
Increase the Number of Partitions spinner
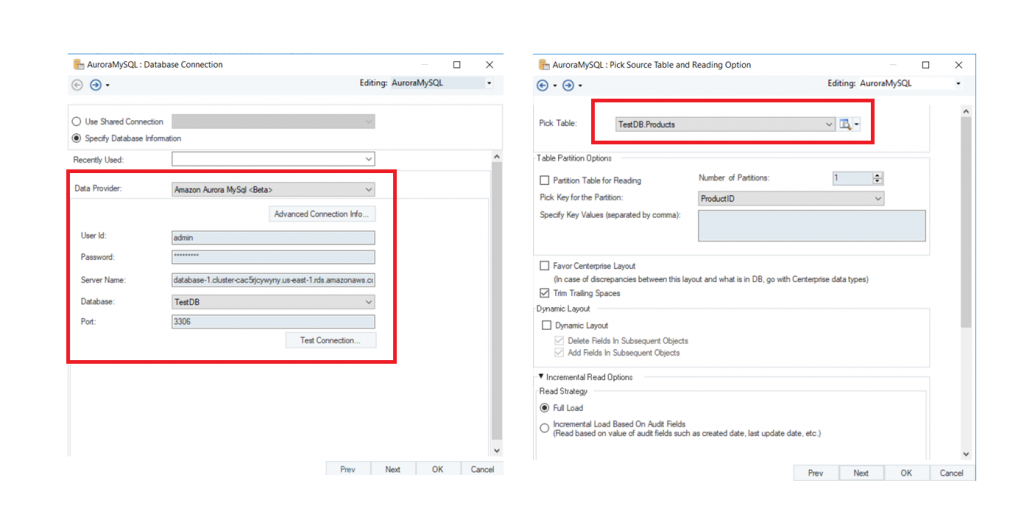[x=877, y=175]
